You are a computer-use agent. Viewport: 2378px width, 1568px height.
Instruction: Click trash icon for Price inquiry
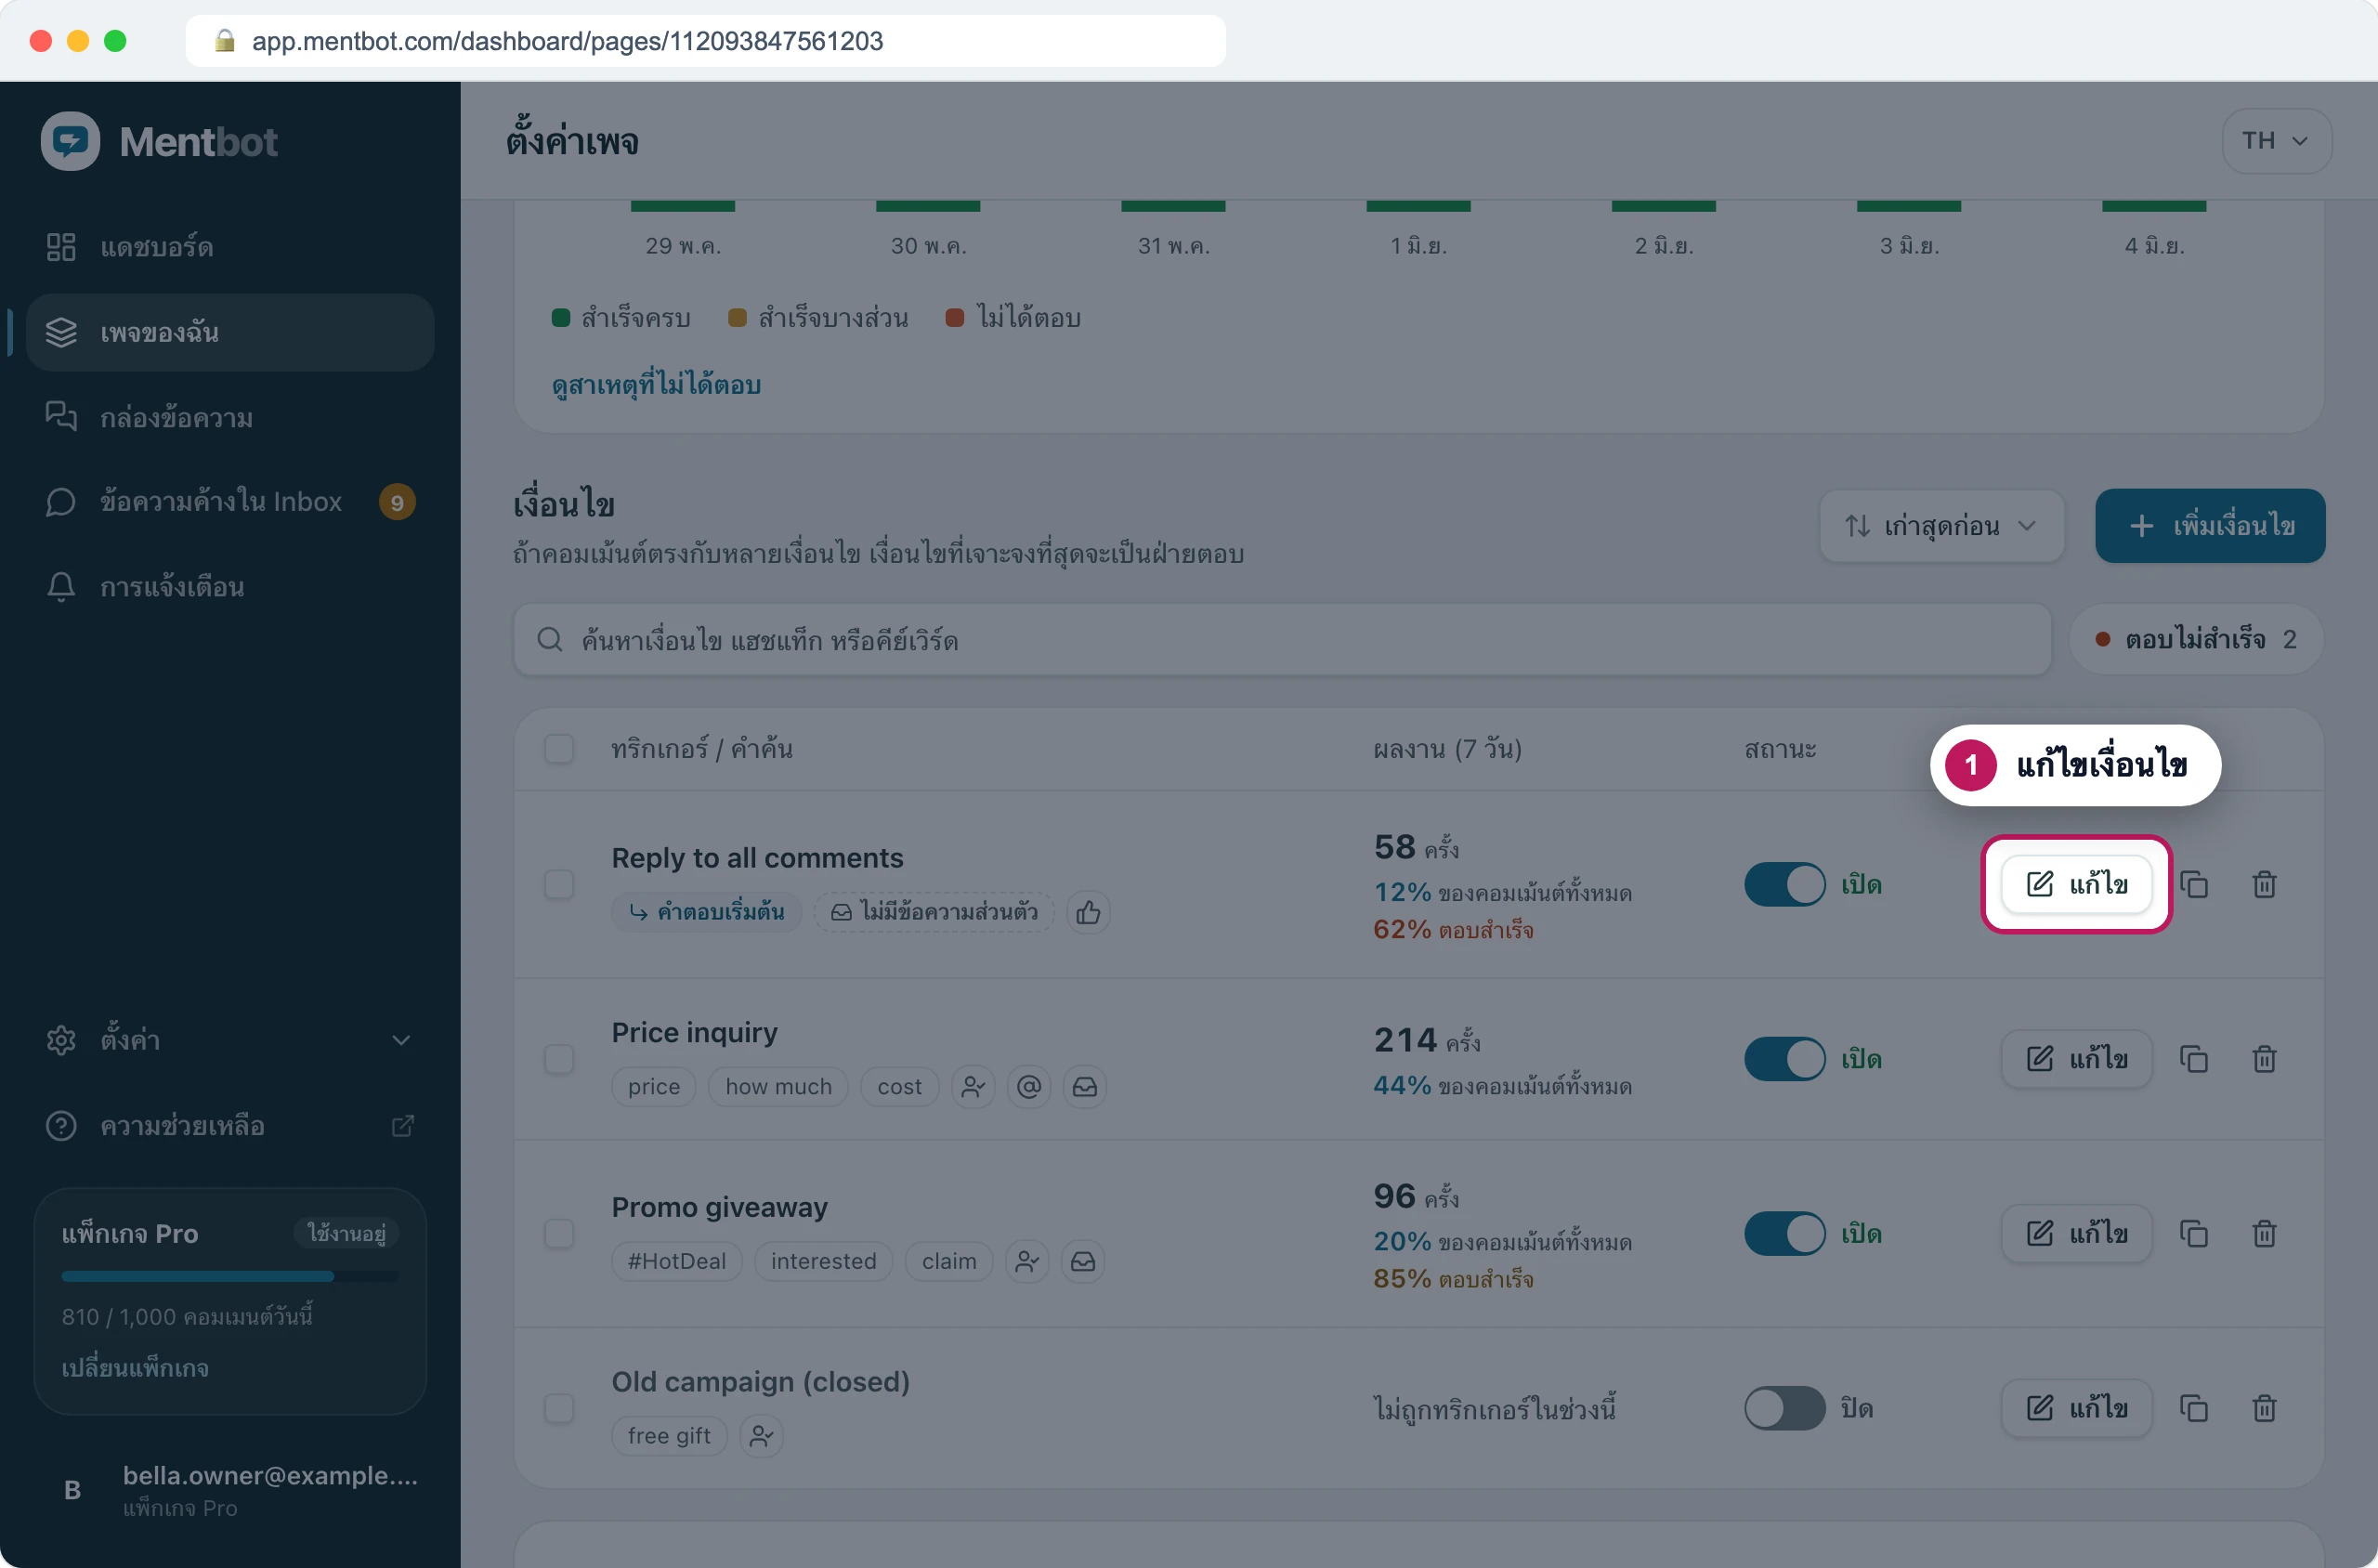[x=2264, y=1059]
